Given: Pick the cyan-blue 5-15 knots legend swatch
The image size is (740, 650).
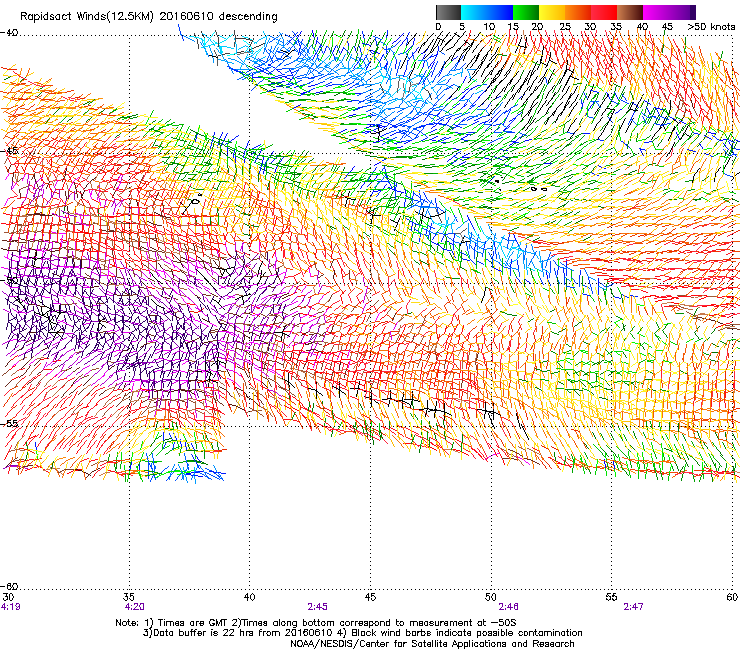Looking at the screenshot, I should coord(487,12).
